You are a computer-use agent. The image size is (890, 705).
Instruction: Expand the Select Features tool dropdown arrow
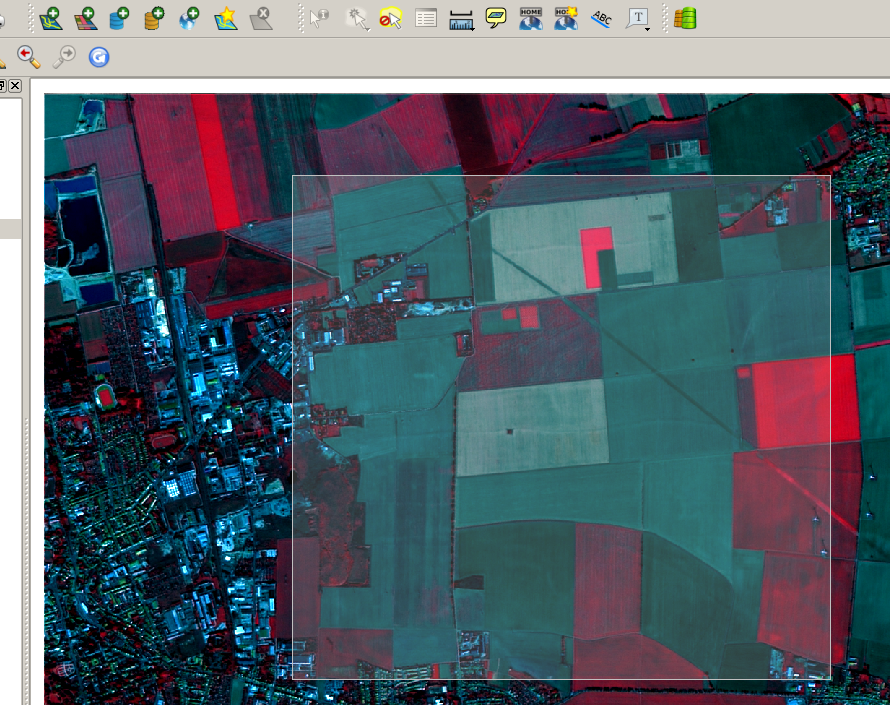369,27
